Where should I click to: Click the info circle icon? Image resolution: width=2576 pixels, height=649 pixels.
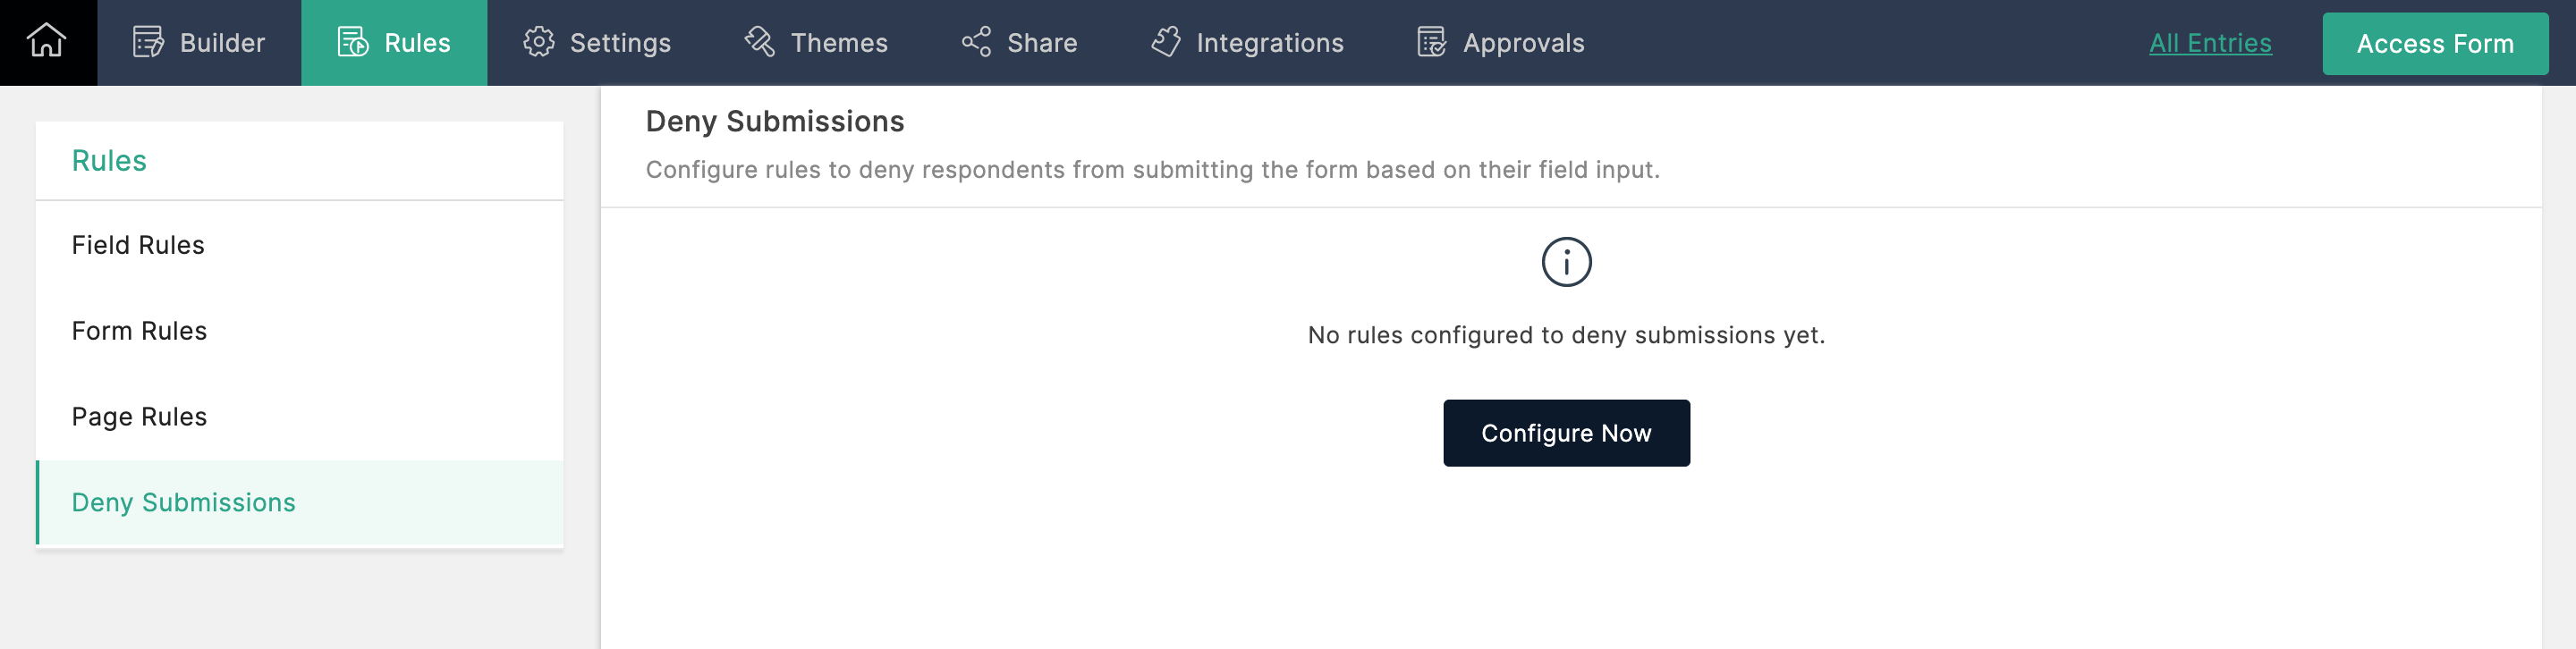click(1566, 263)
